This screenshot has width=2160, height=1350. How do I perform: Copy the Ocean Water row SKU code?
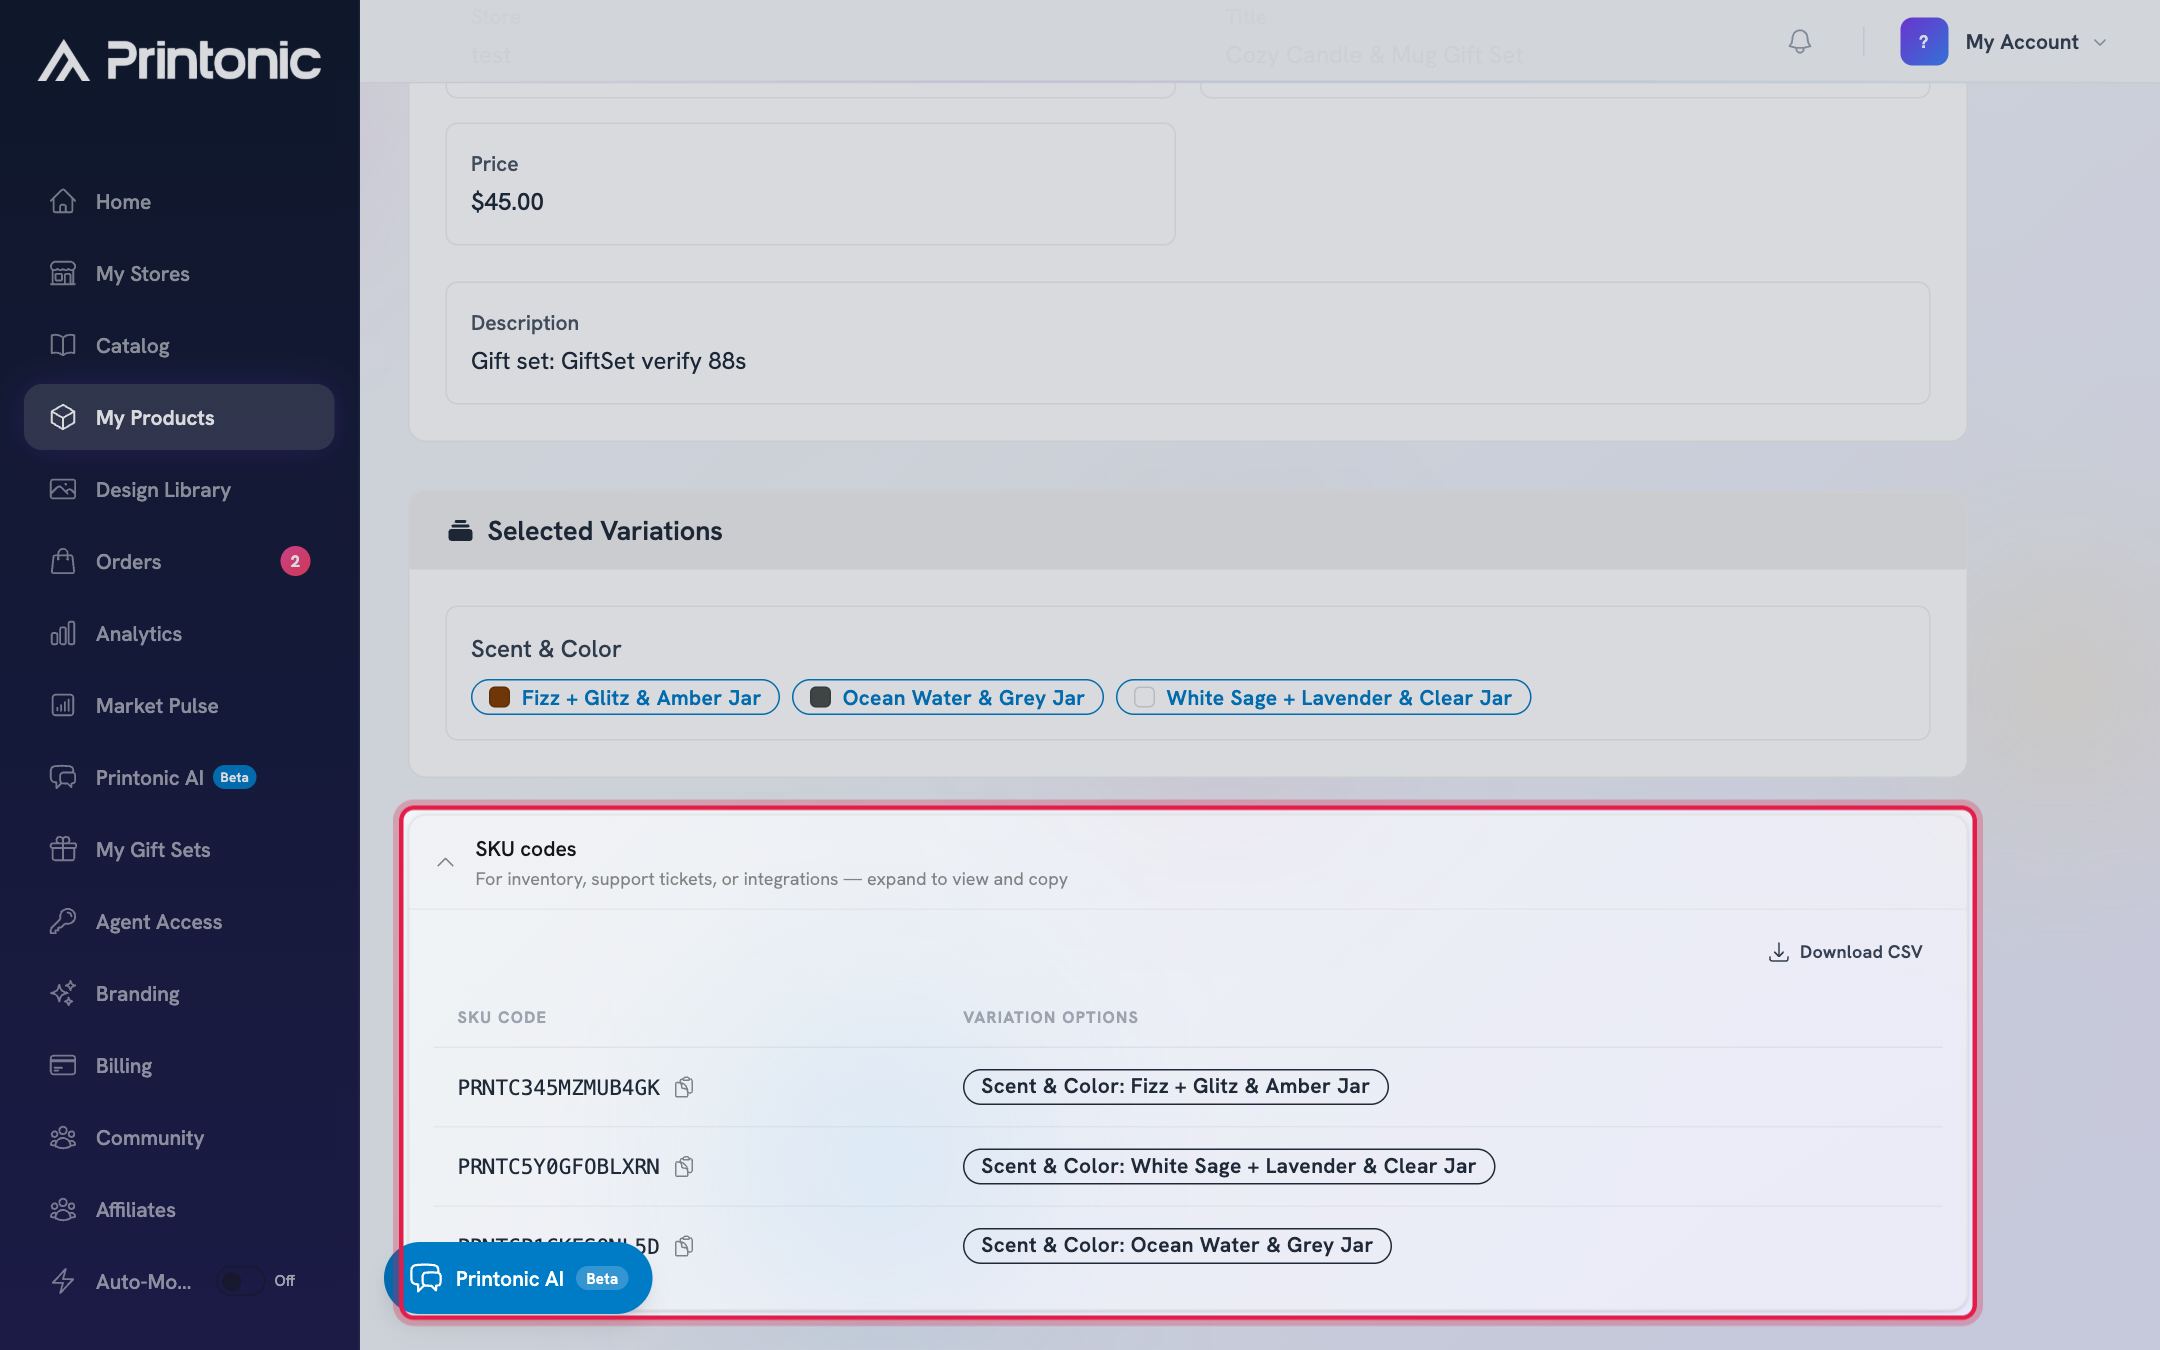tap(684, 1246)
